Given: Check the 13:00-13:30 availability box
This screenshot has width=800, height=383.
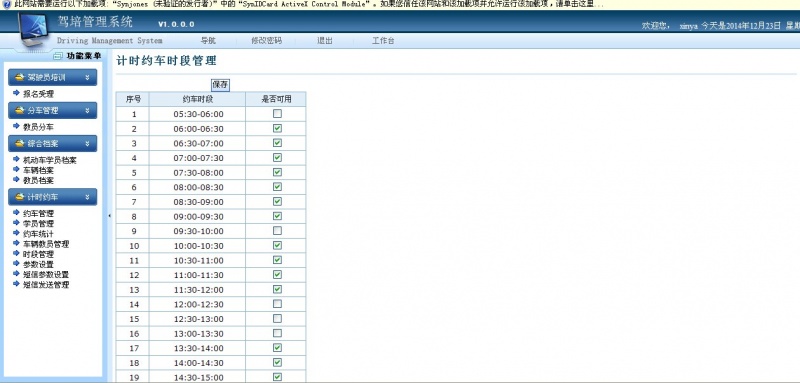Looking at the screenshot, I should pos(277,333).
